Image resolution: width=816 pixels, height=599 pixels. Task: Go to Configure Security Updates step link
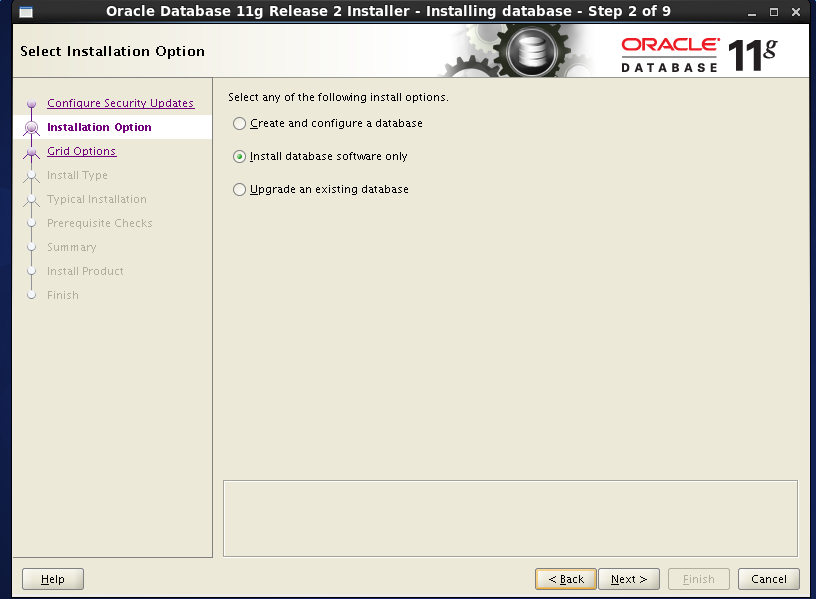pyautogui.click(x=120, y=103)
